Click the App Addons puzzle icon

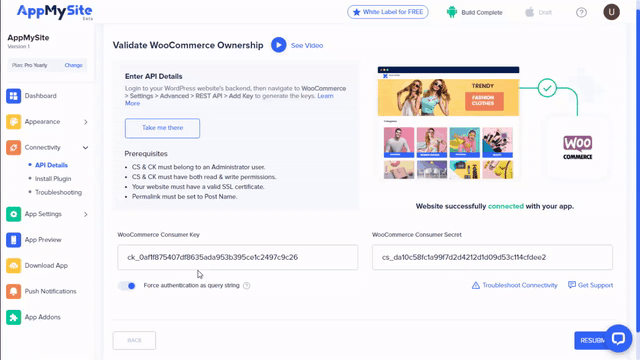[13, 317]
